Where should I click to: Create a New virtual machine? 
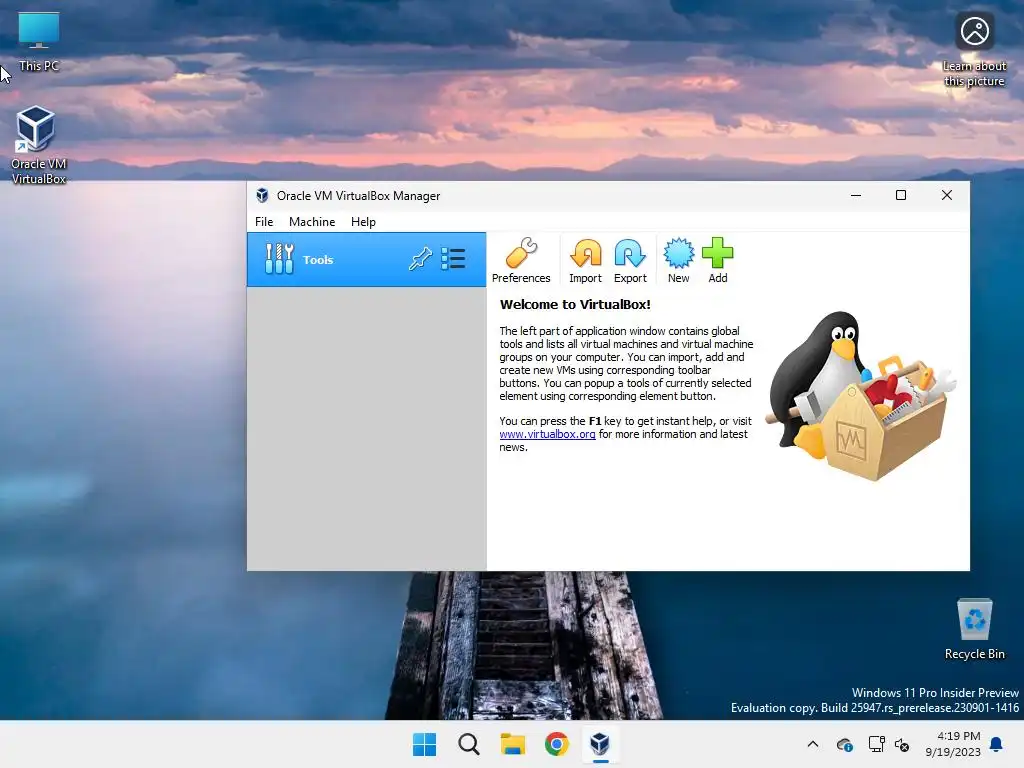pyautogui.click(x=679, y=261)
